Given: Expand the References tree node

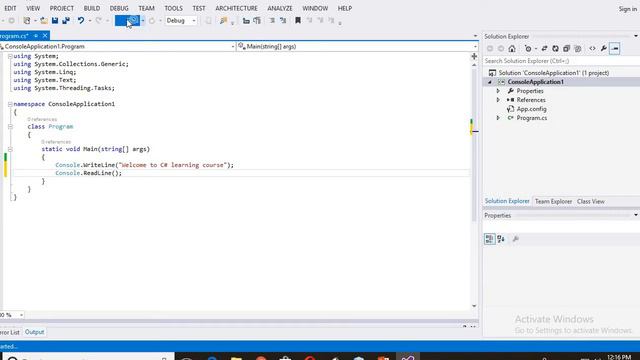Looking at the screenshot, I should tap(498, 100).
